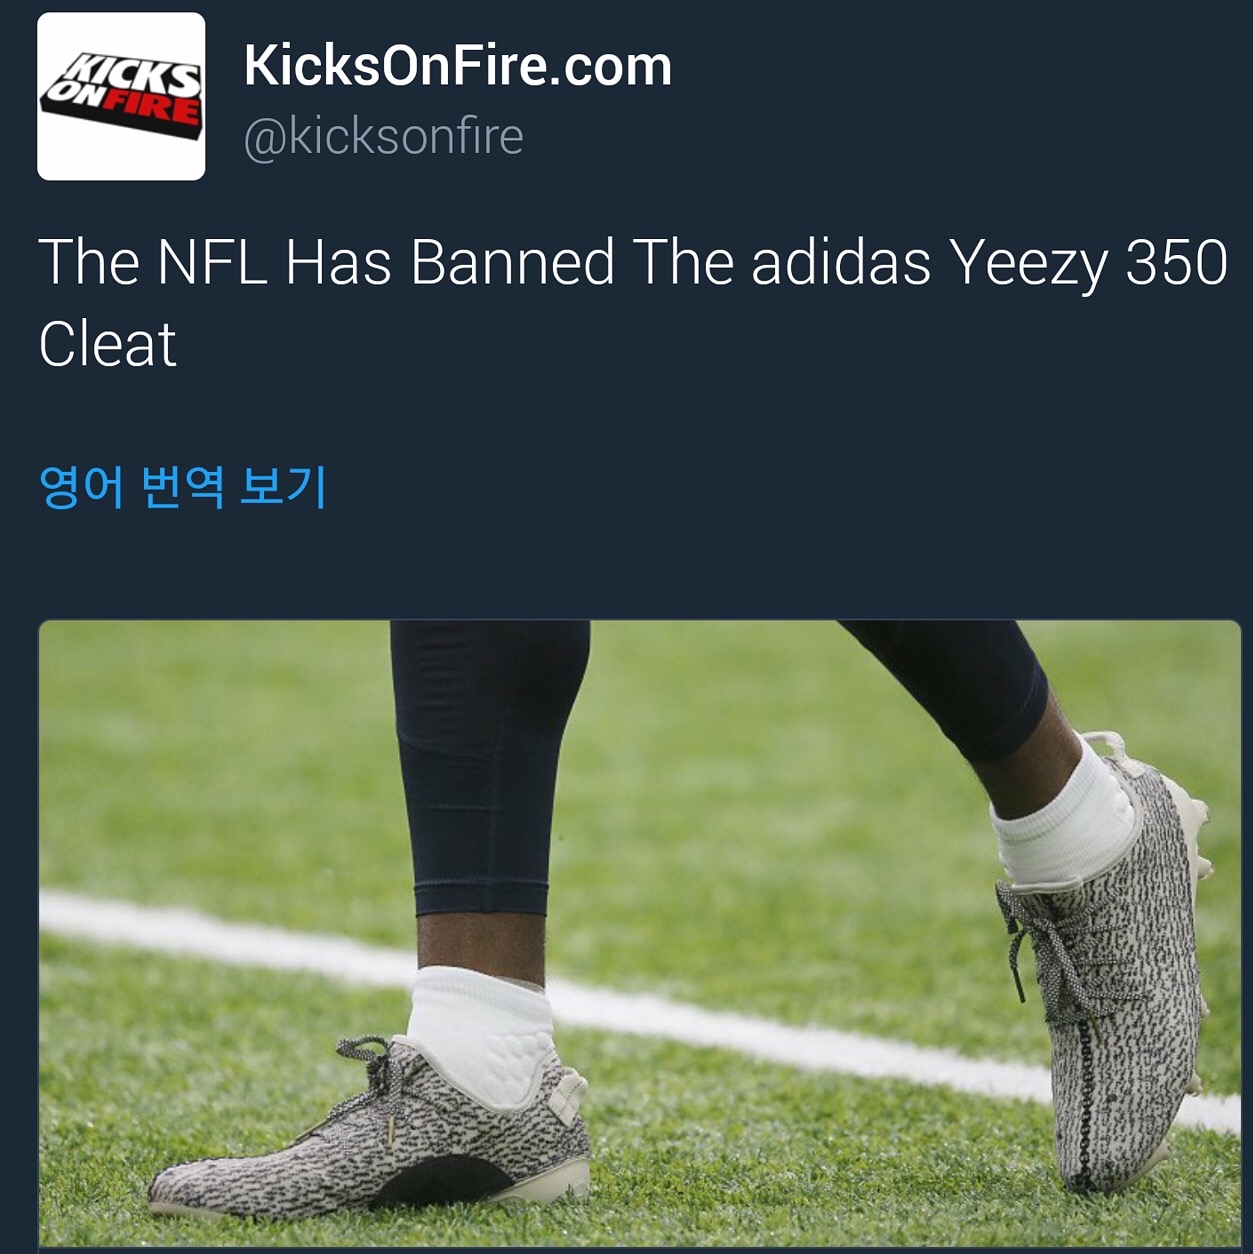Open the @kicksonfire handle
The width and height of the screenshot is (1253, 1254).
(383, 136)
